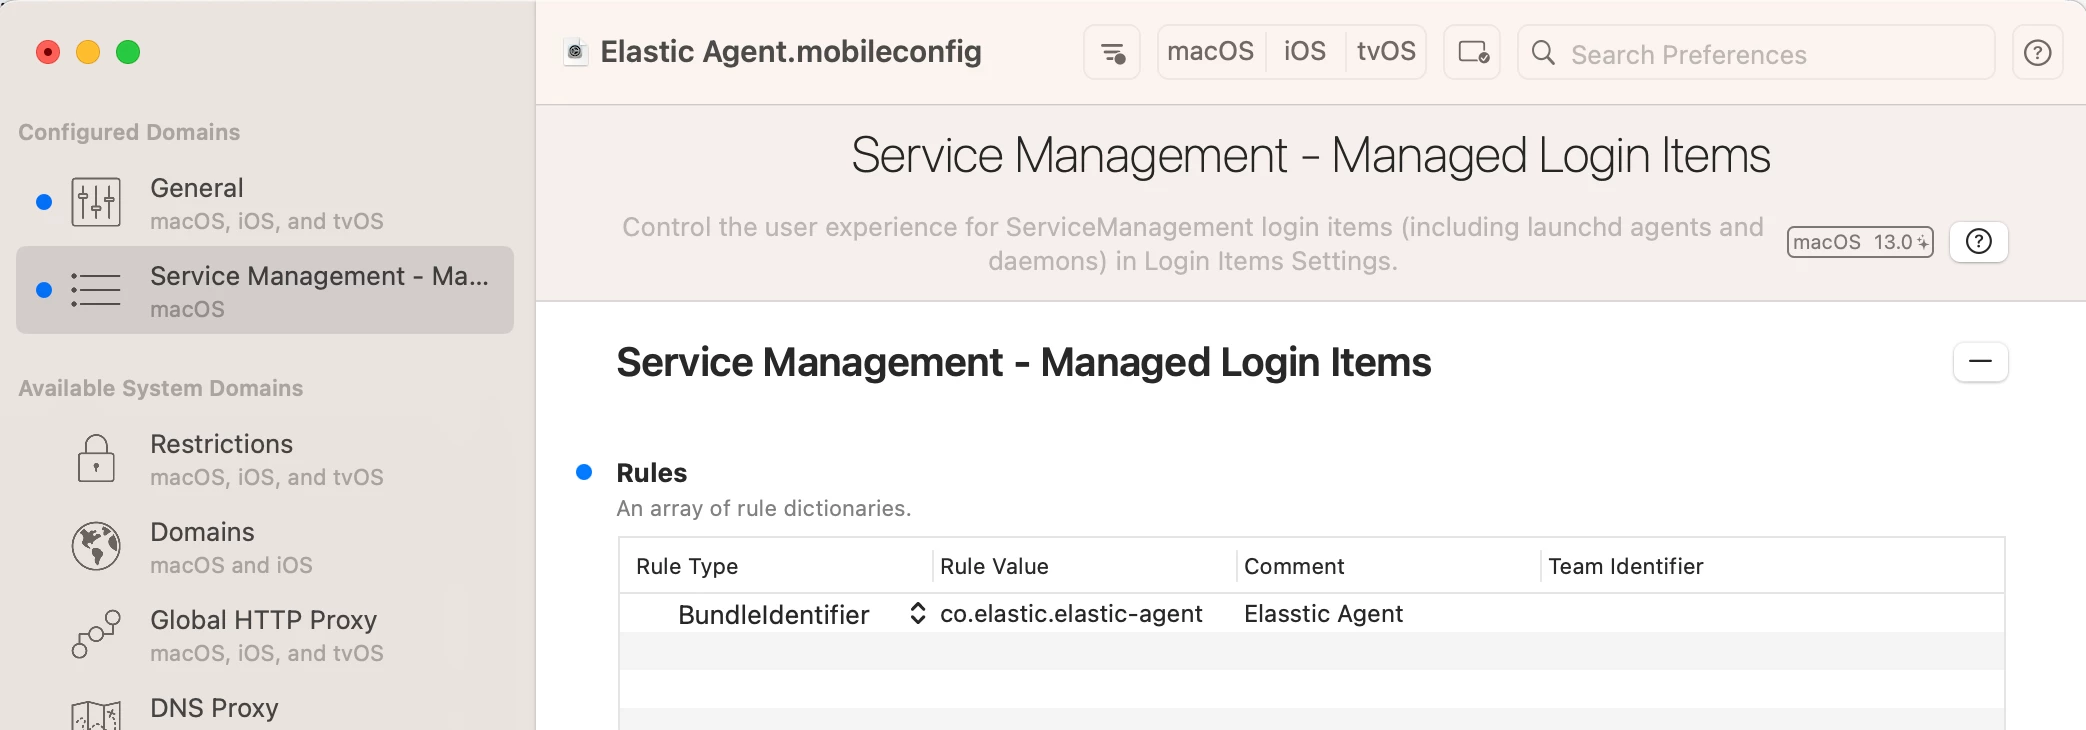Select Global HTTP Proxy sidebar item
This screenshot has width=2086, height=730.
pyautogui.click(x=265, y=635)
